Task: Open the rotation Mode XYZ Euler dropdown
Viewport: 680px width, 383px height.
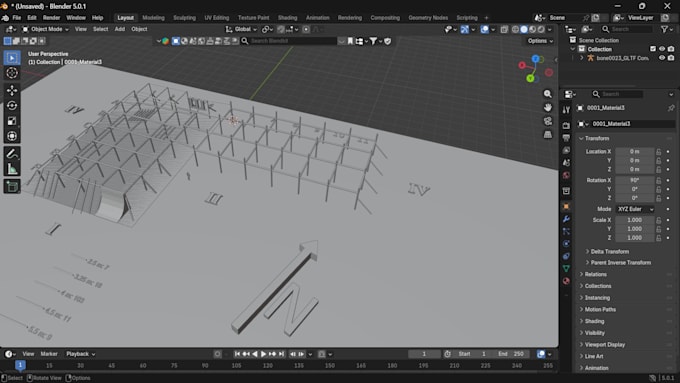Action: click(x=635, y=209)
